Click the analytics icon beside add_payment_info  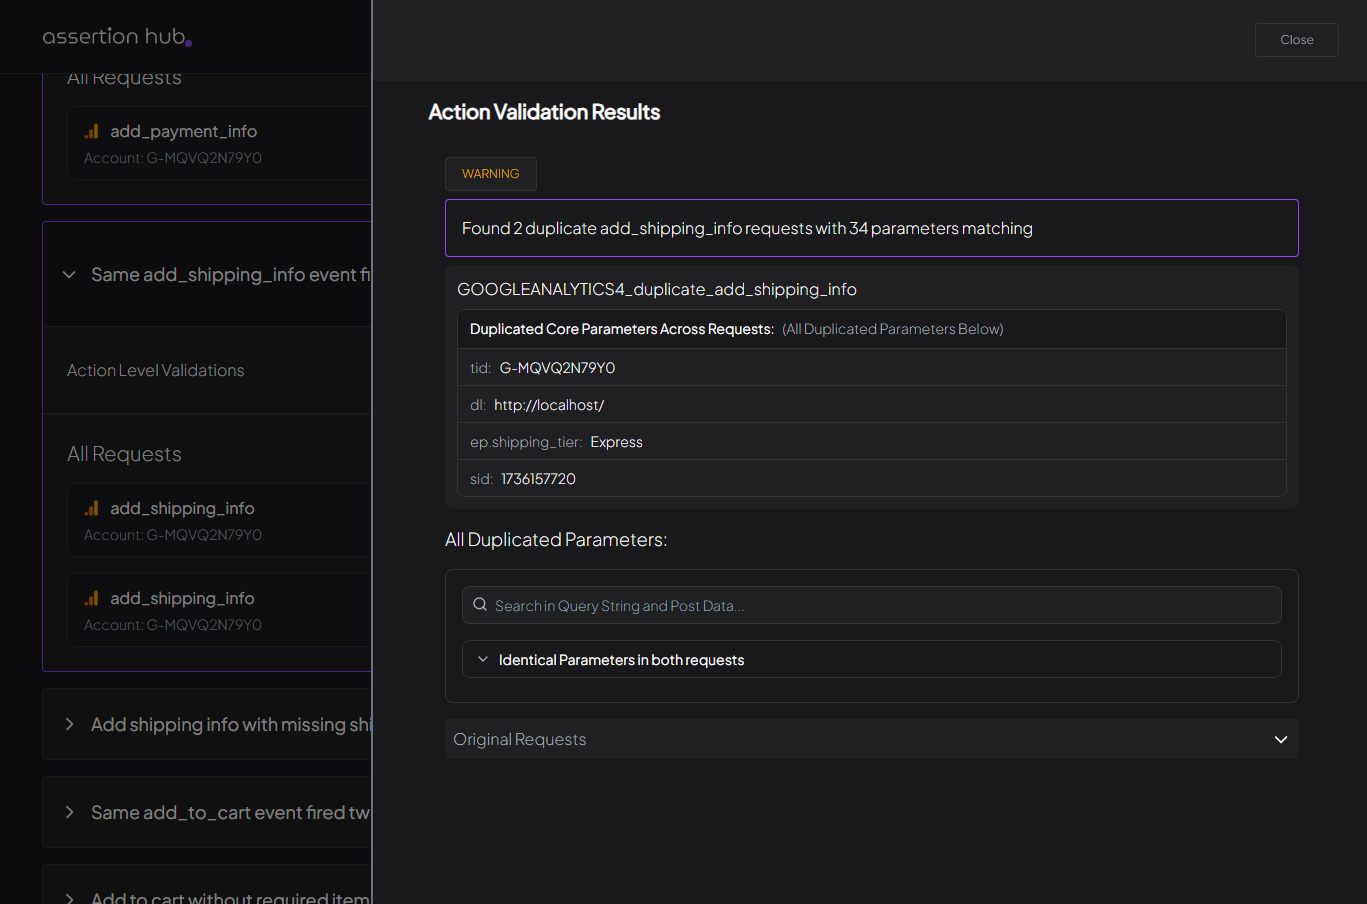coord(92,131)
